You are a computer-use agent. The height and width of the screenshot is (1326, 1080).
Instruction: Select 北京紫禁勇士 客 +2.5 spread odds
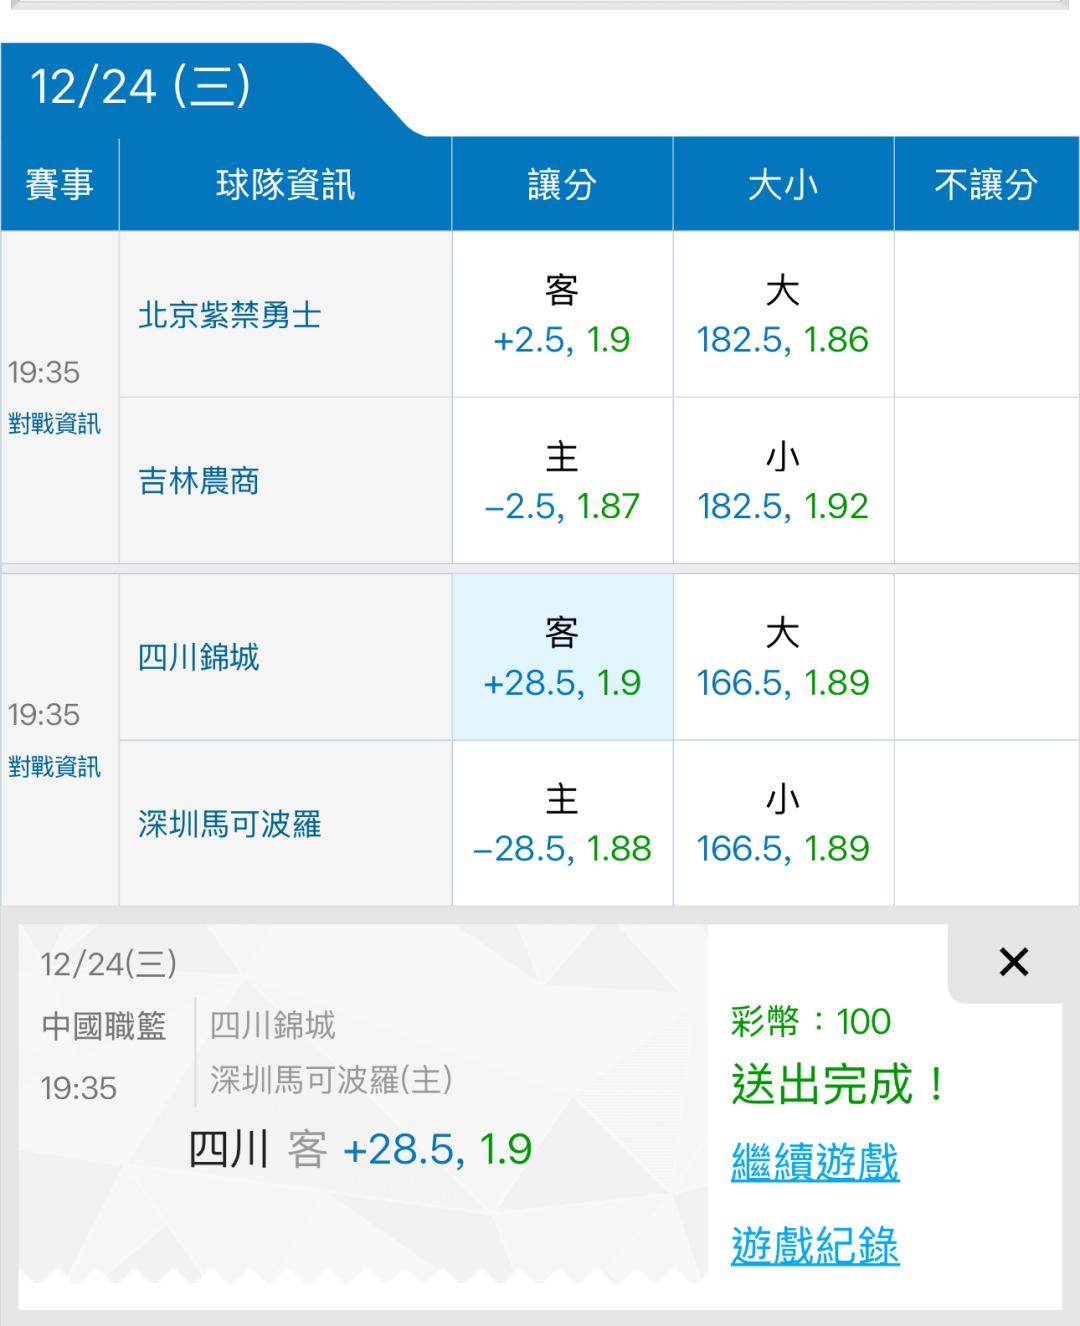562,315
